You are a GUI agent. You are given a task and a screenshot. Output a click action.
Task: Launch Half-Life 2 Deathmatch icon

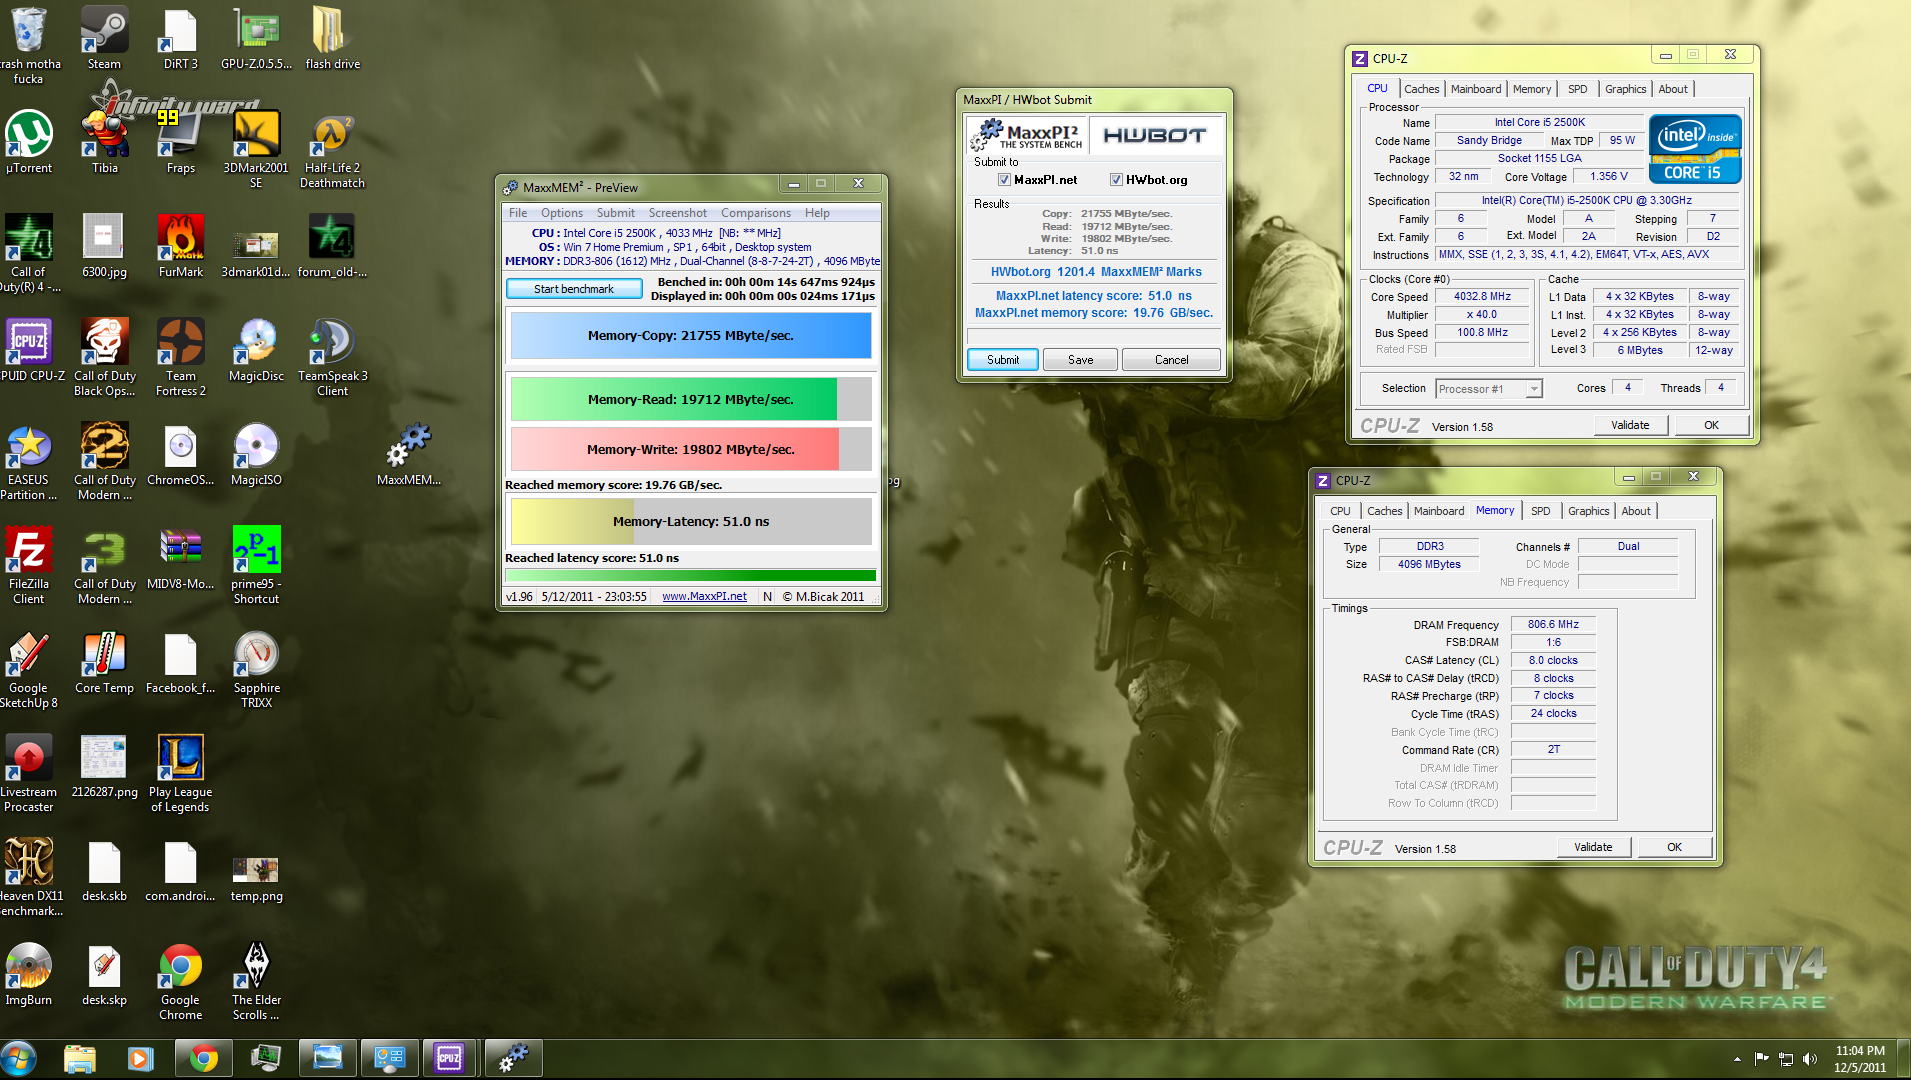[x=332, y=150]
